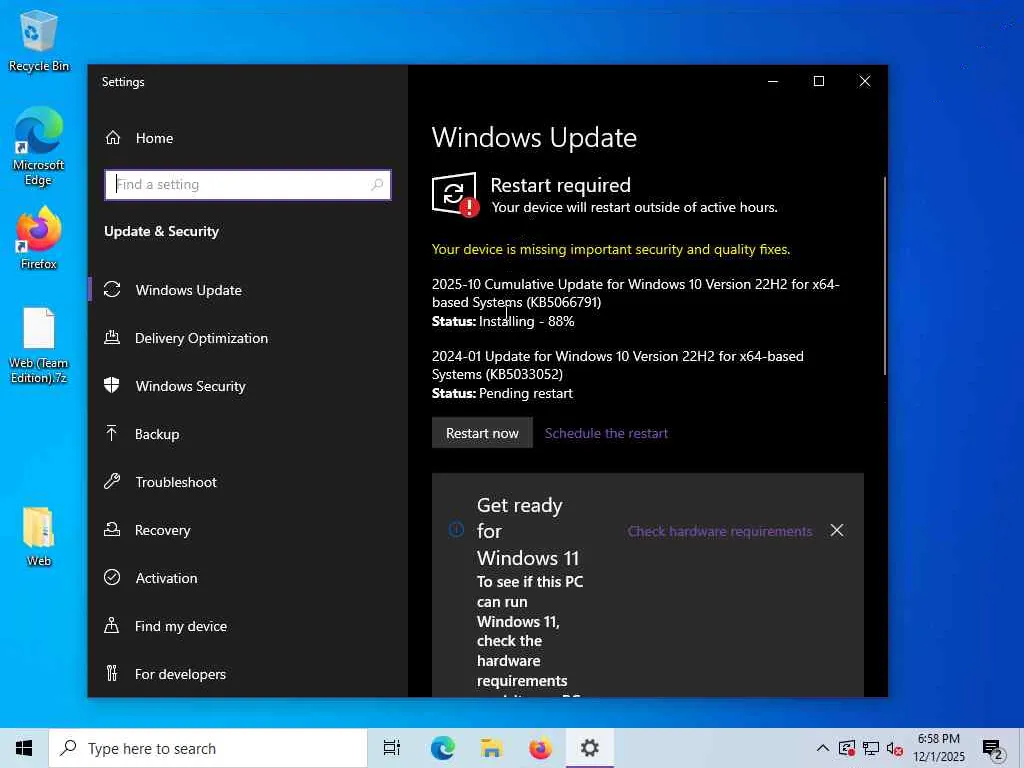
Task: Show hidden system tray icons
Action: click(823, 748)
